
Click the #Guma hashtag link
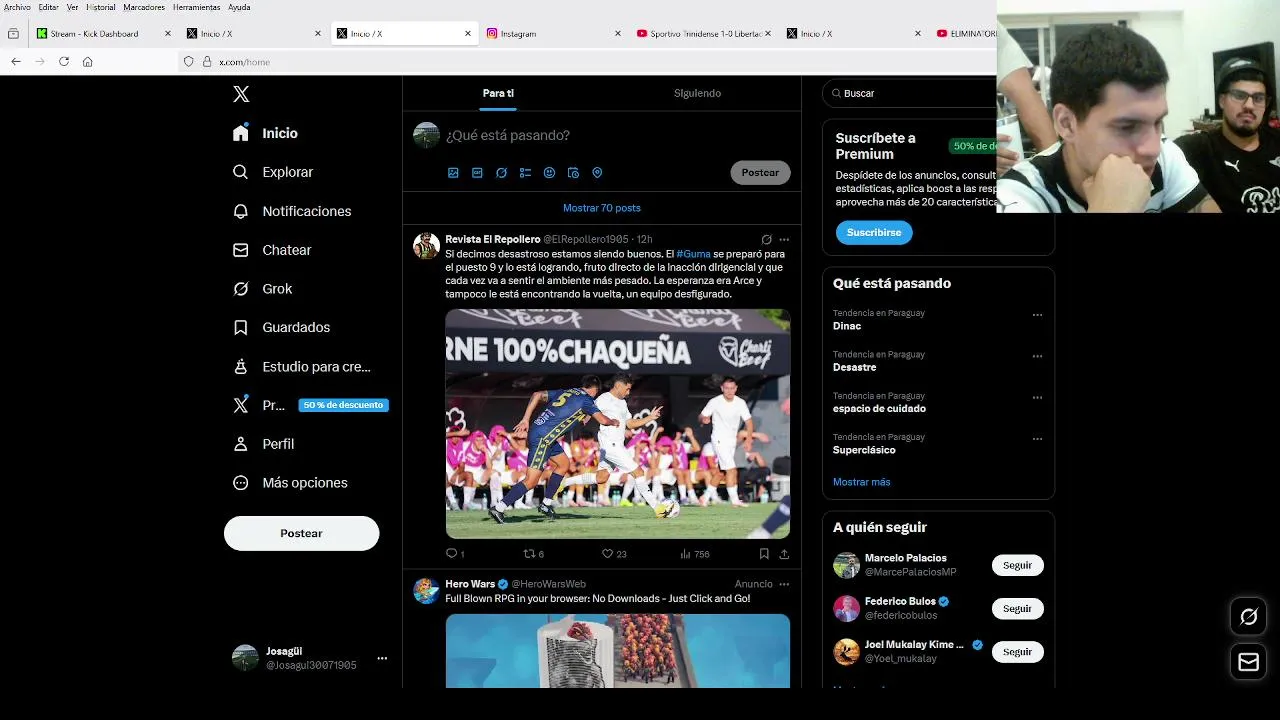[693, 254]
